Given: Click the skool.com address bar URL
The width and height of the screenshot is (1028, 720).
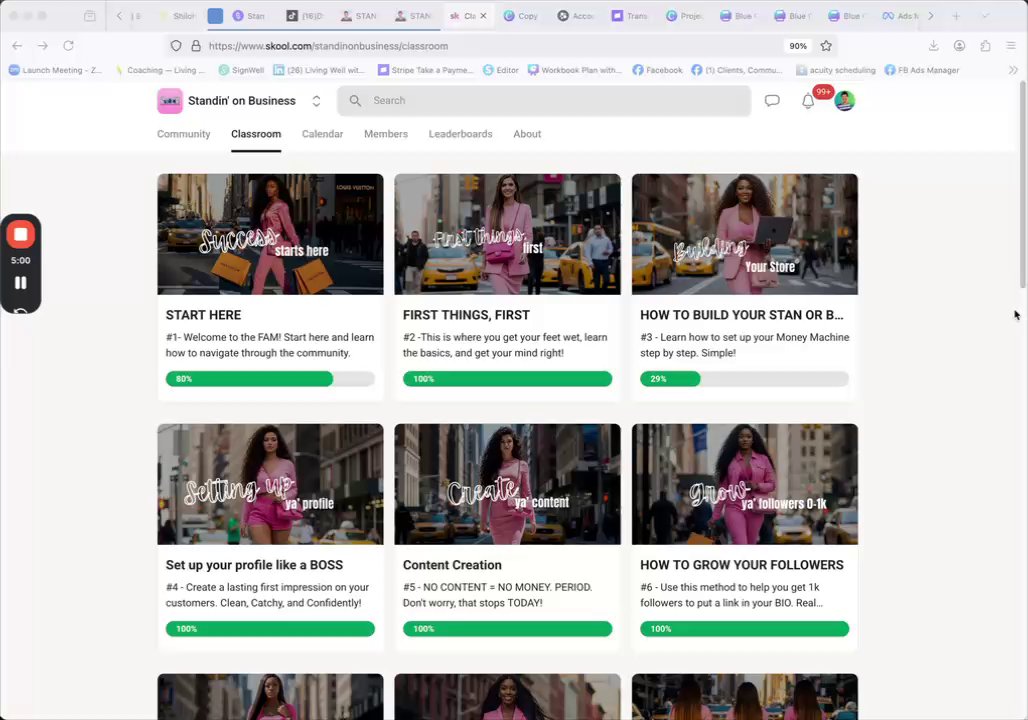Looking at the screenshot, I should coord(328,46).
